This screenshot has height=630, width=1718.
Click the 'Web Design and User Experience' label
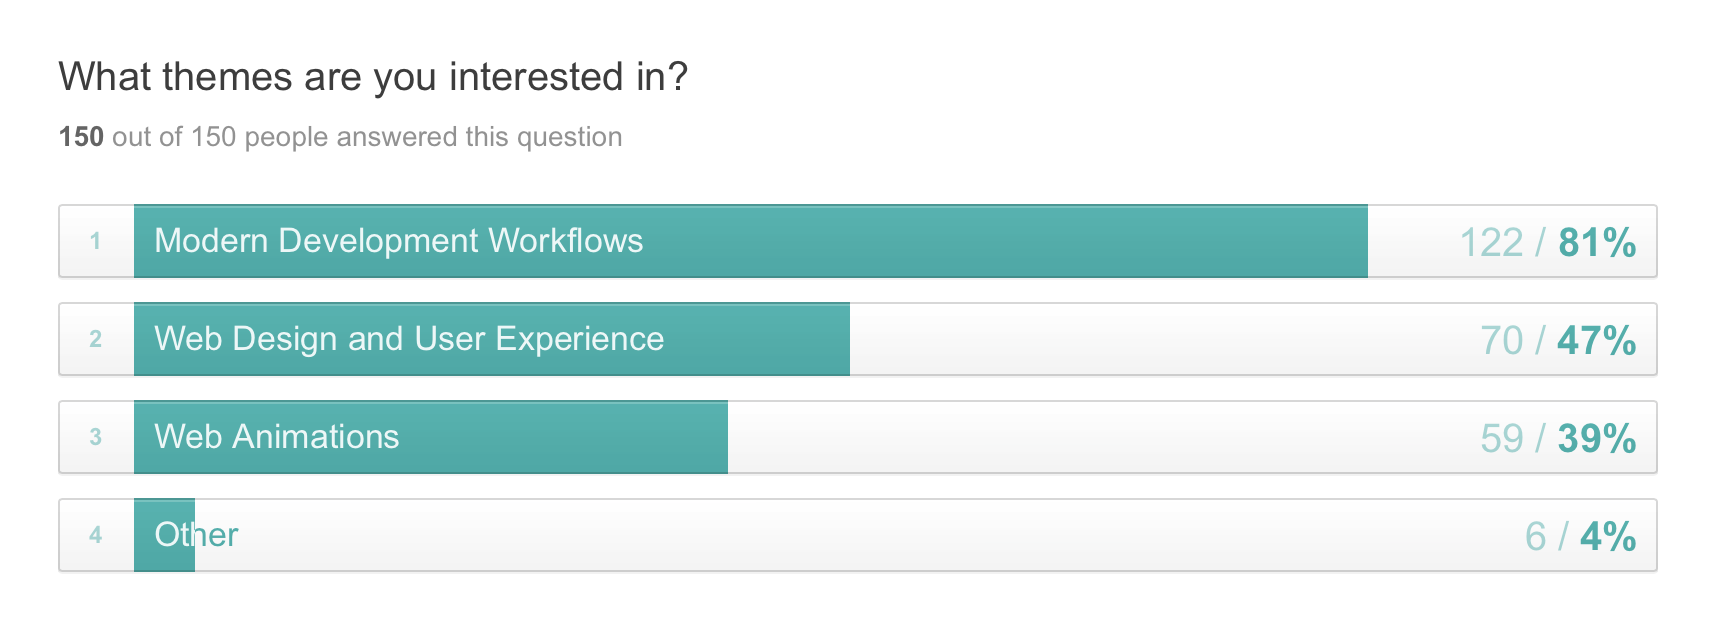pyautogui.click(x=409, y=339)
